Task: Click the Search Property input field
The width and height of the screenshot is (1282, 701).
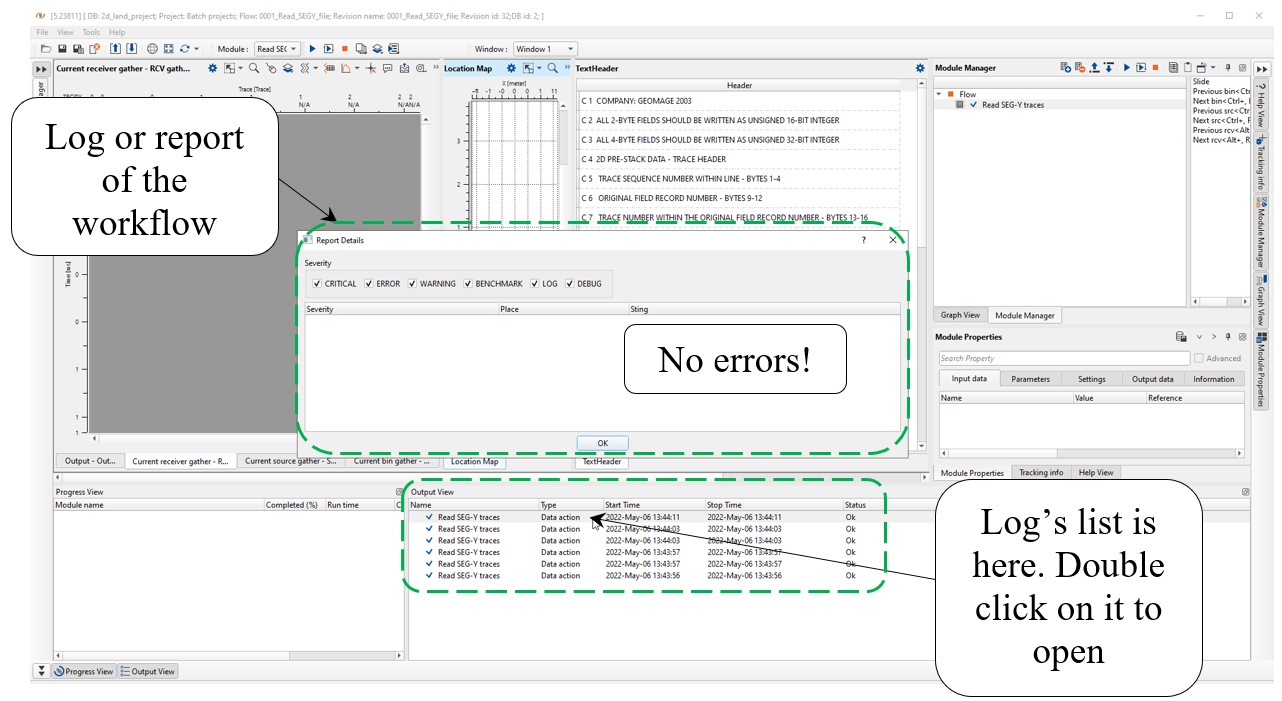Action: pyautogui.click(x=1064, y=358)
